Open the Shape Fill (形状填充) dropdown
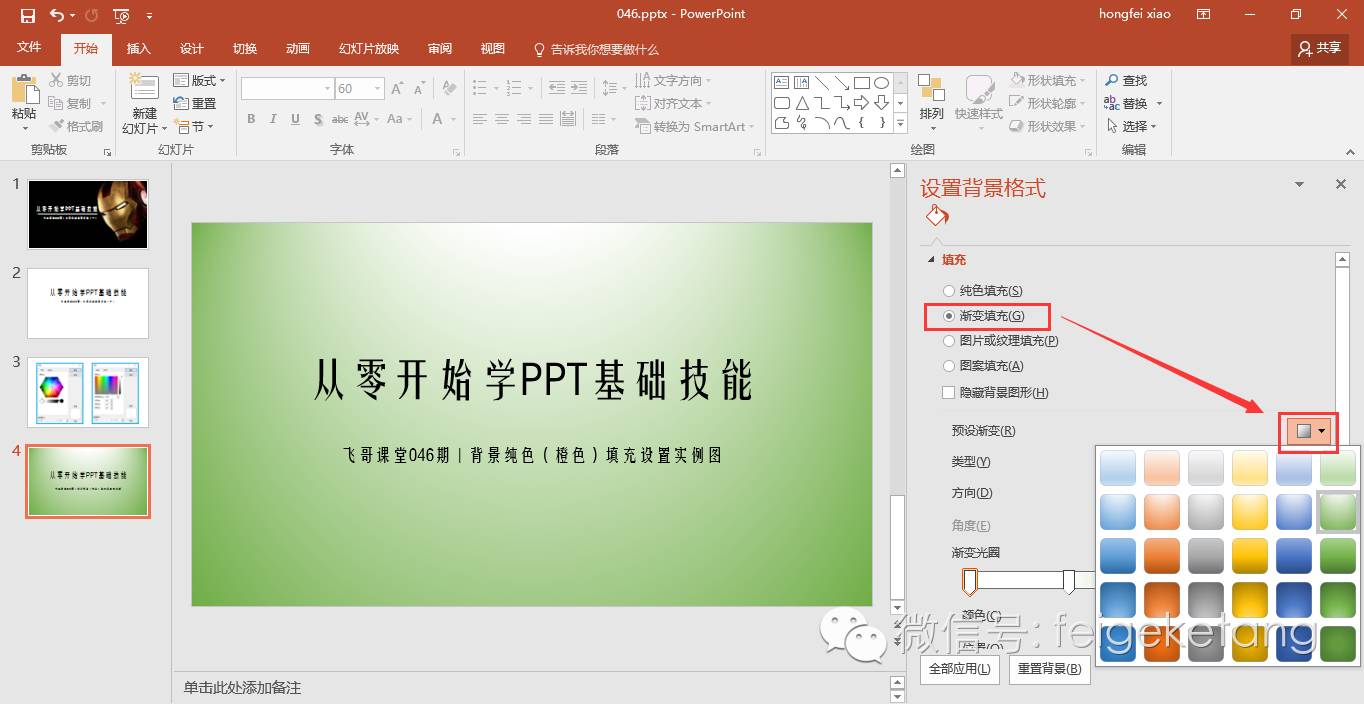 click(x=1047, y=80)
